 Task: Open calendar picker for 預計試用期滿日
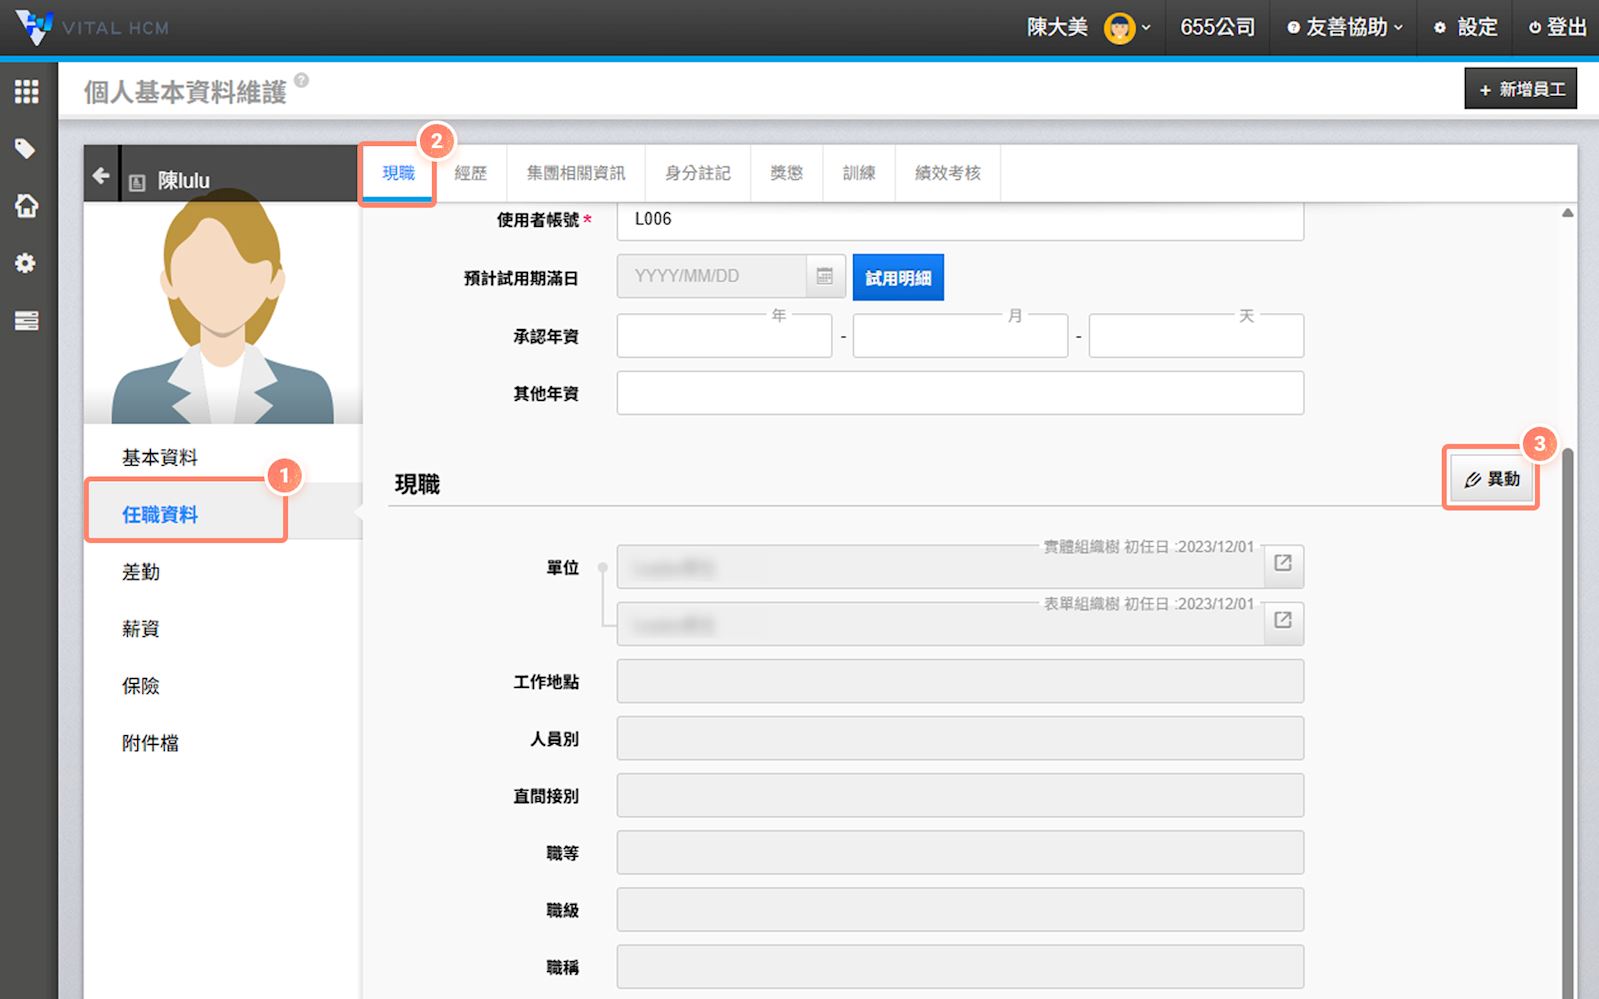(825, 276)
